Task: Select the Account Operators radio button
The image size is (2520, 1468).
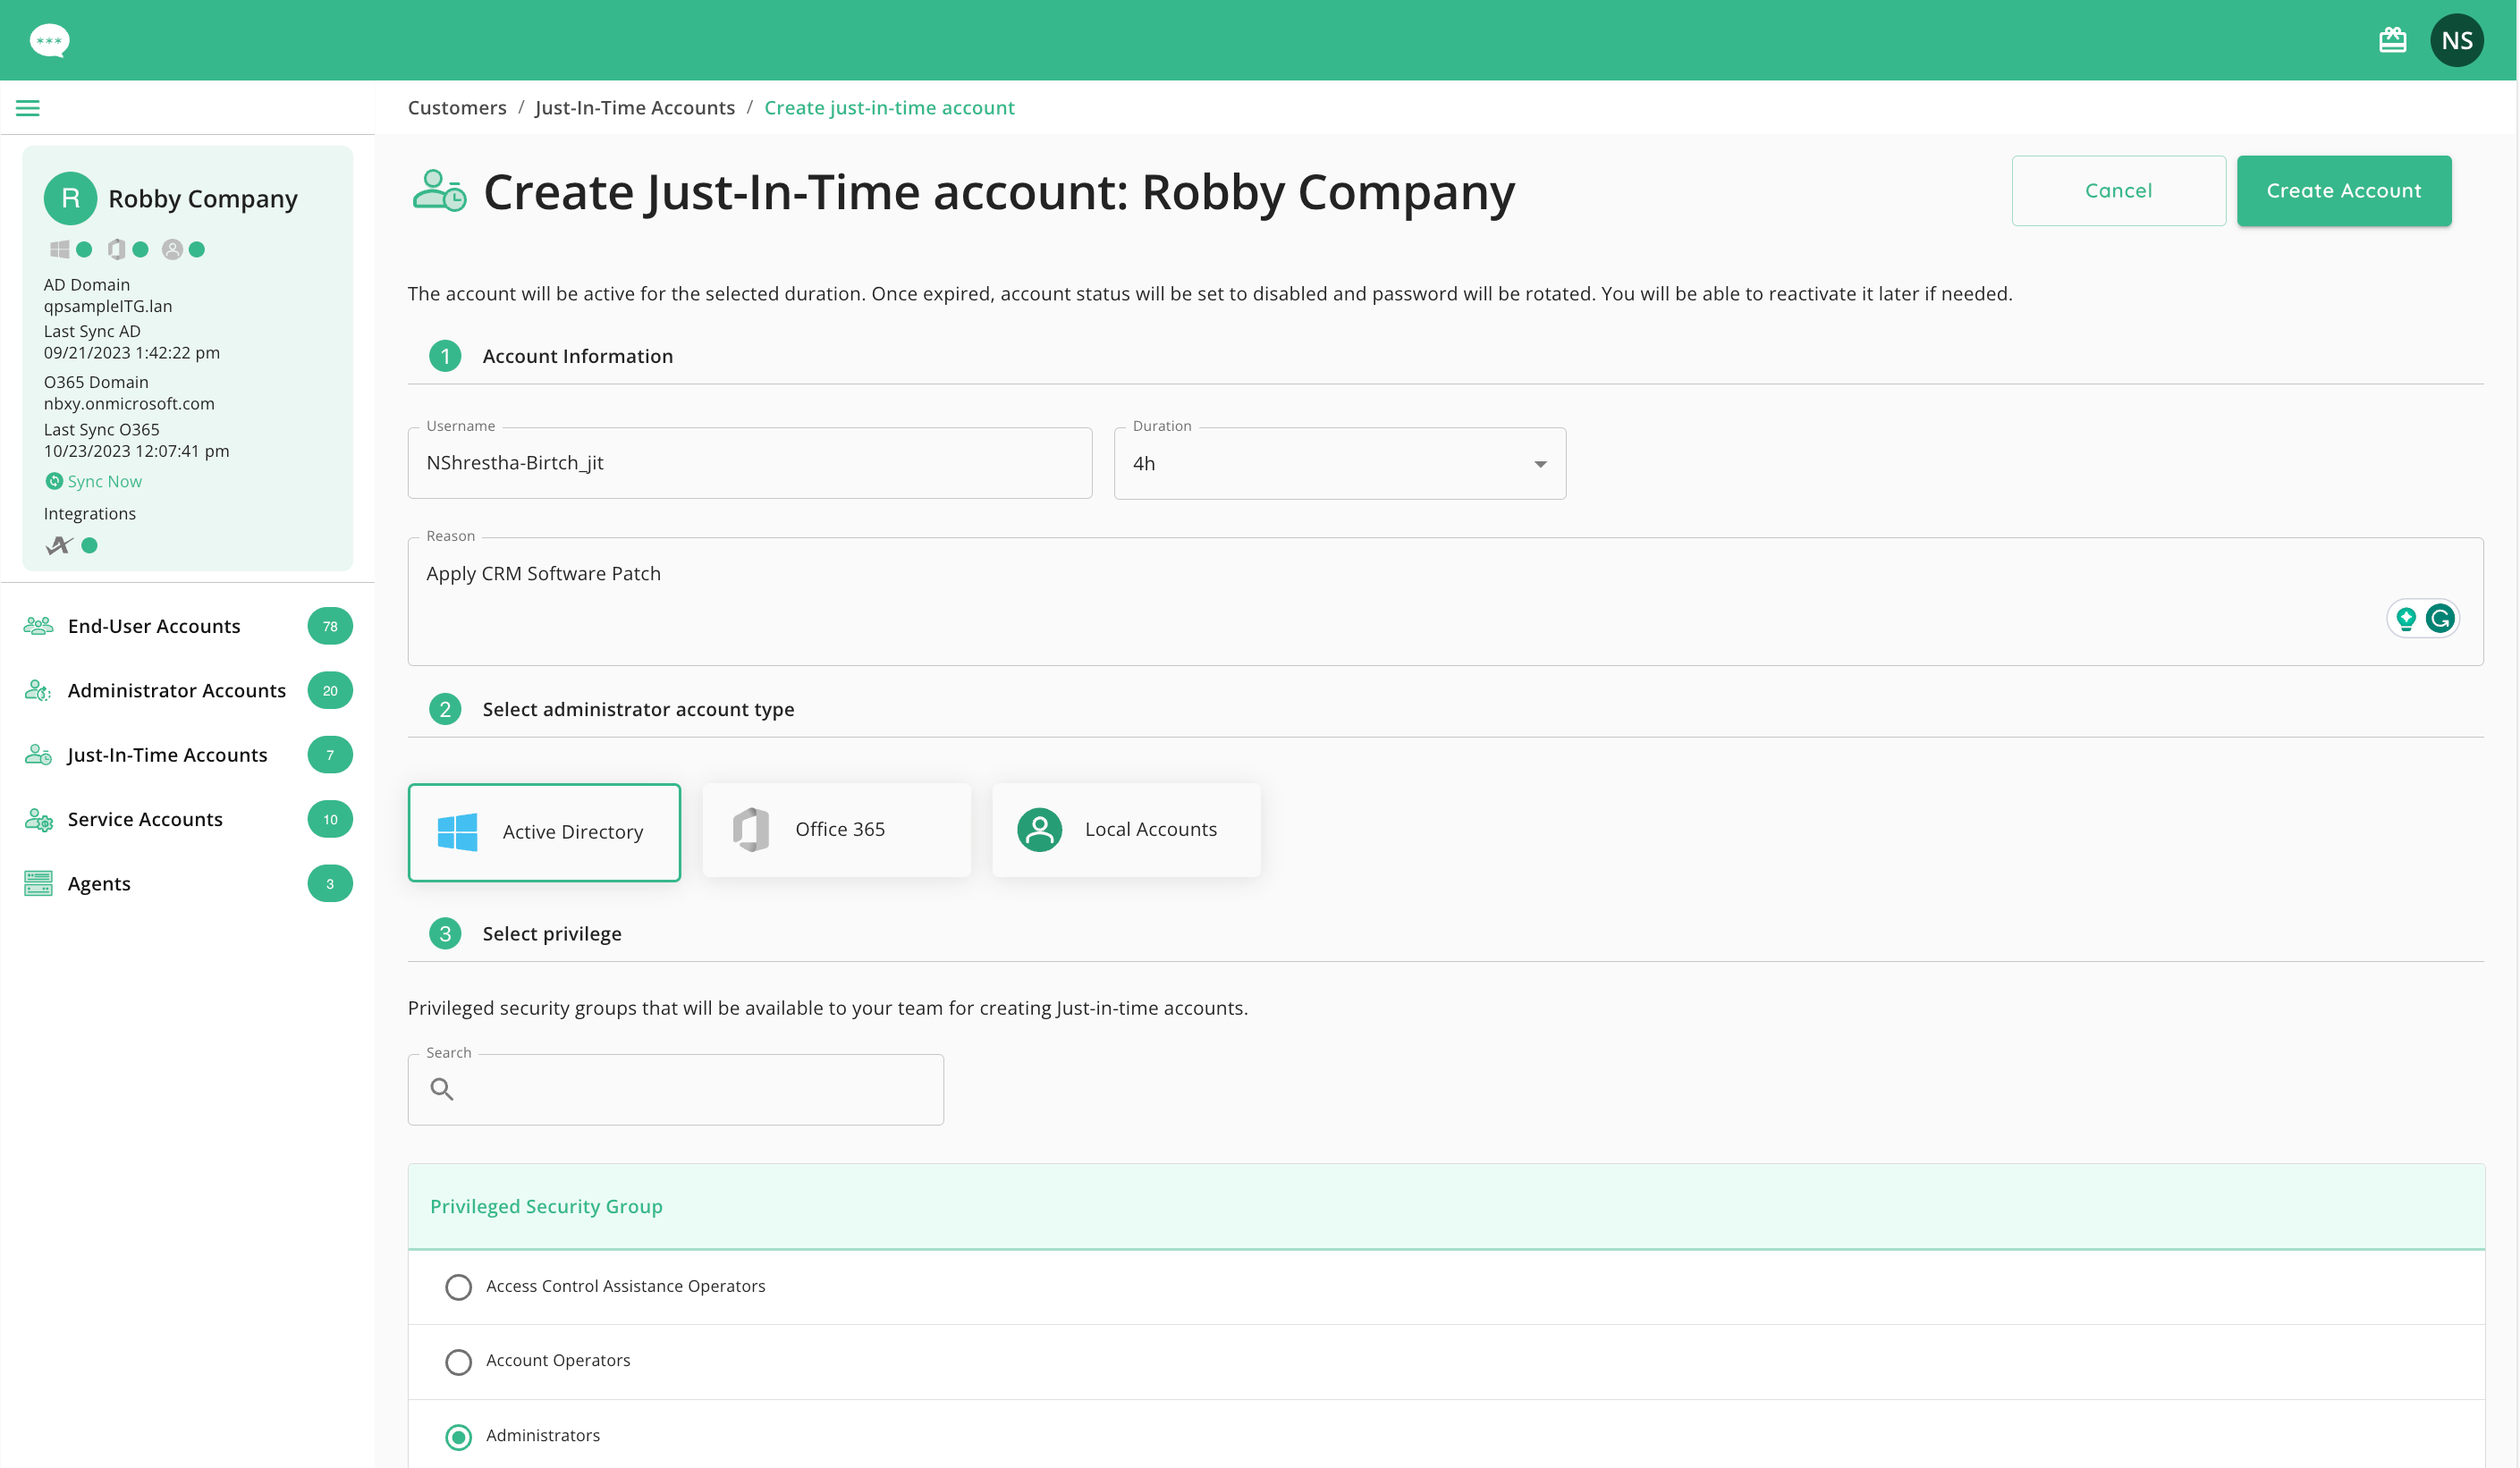Action: [458, 1362]
